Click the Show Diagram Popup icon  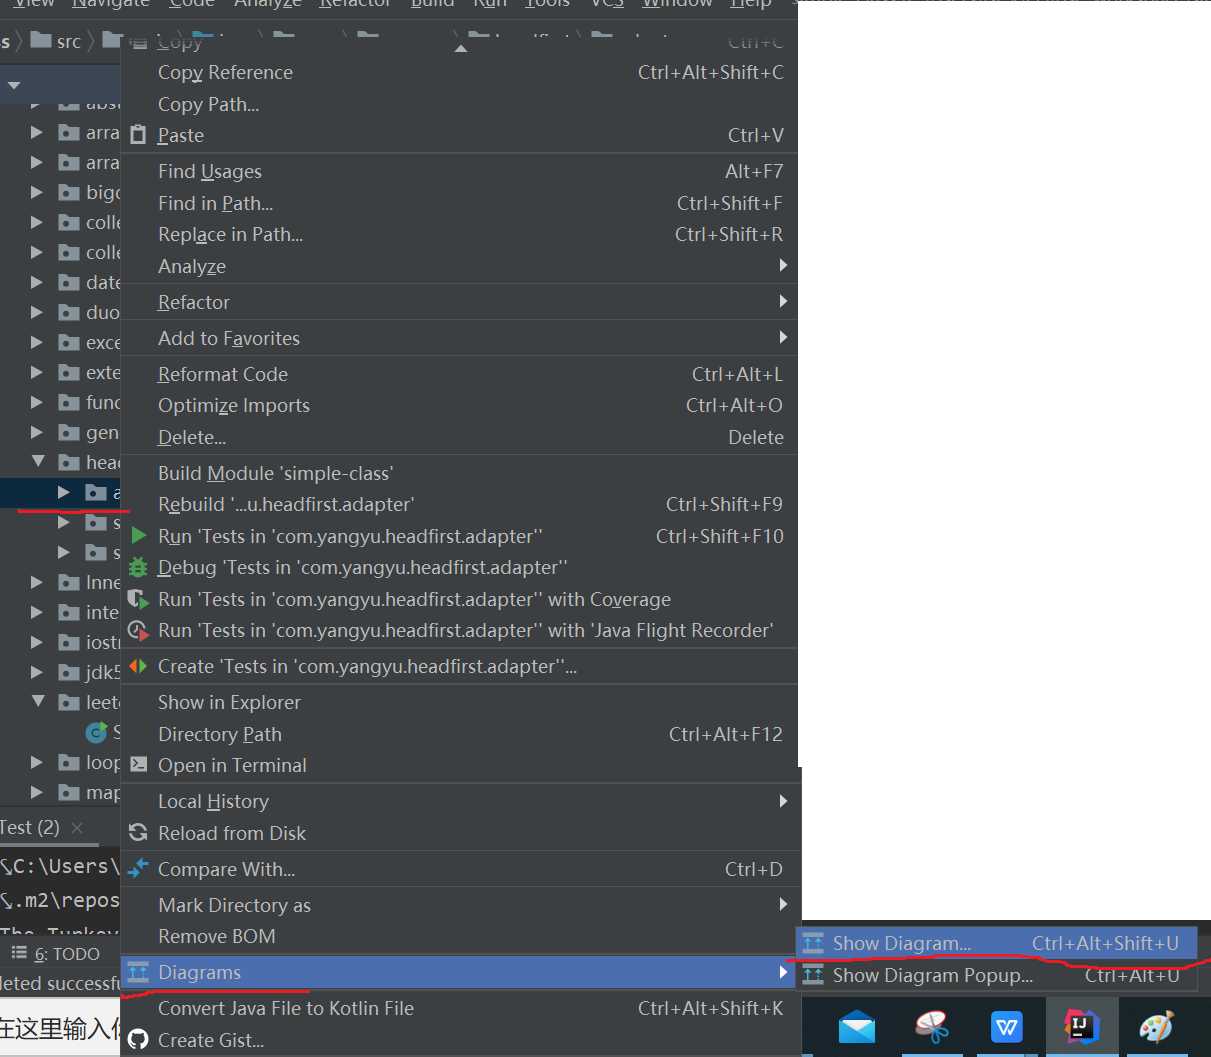point(813,975)
